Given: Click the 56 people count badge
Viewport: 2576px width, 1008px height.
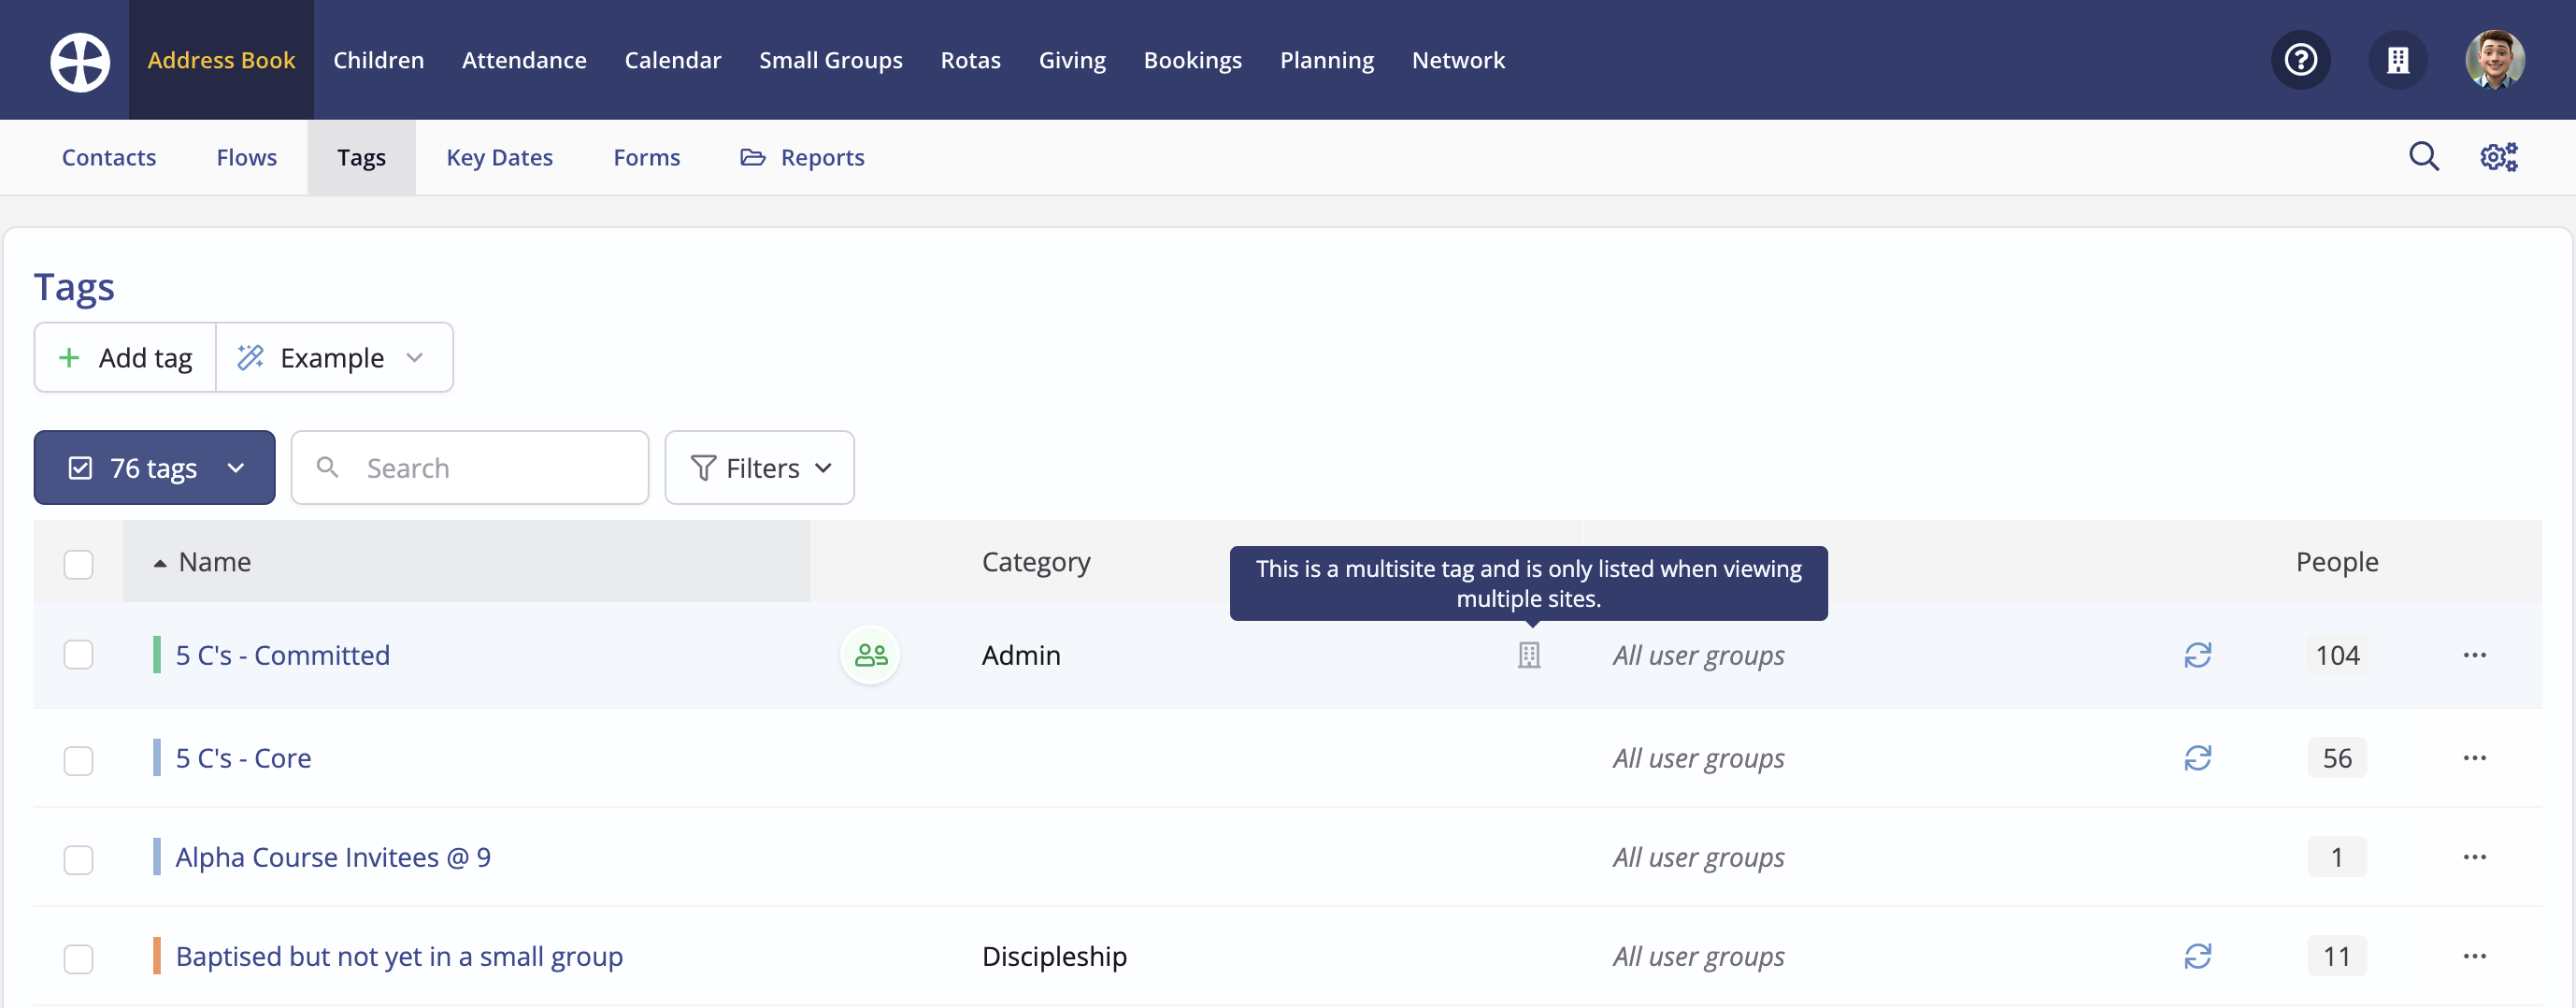Looking at the screenshot, I should click(2336, 758).
